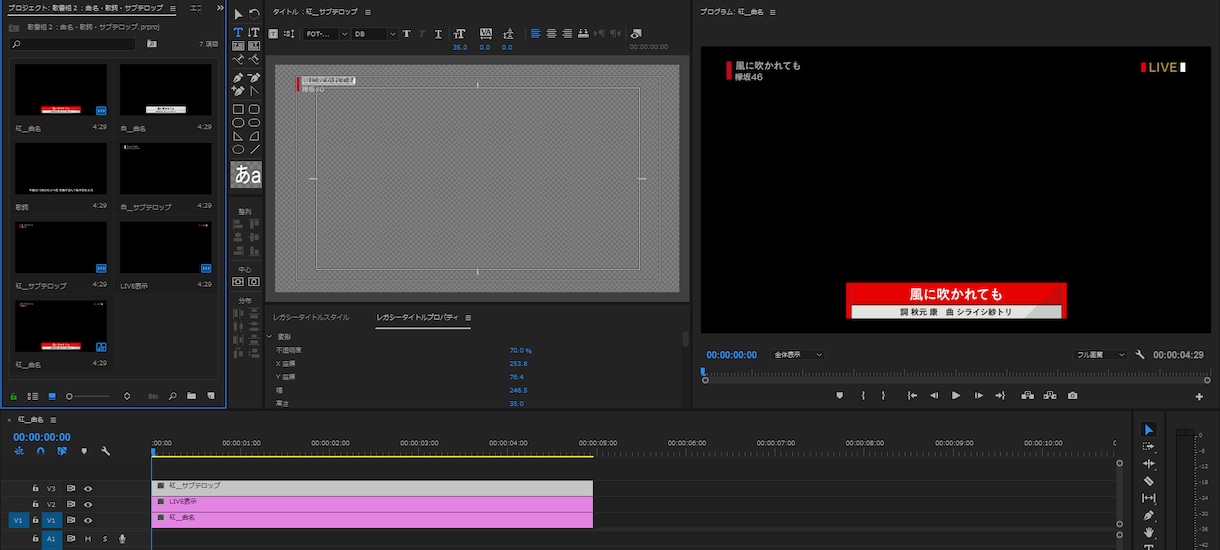Select the titler Pen tool
The image size is (1220, 550).
(238, 77)
